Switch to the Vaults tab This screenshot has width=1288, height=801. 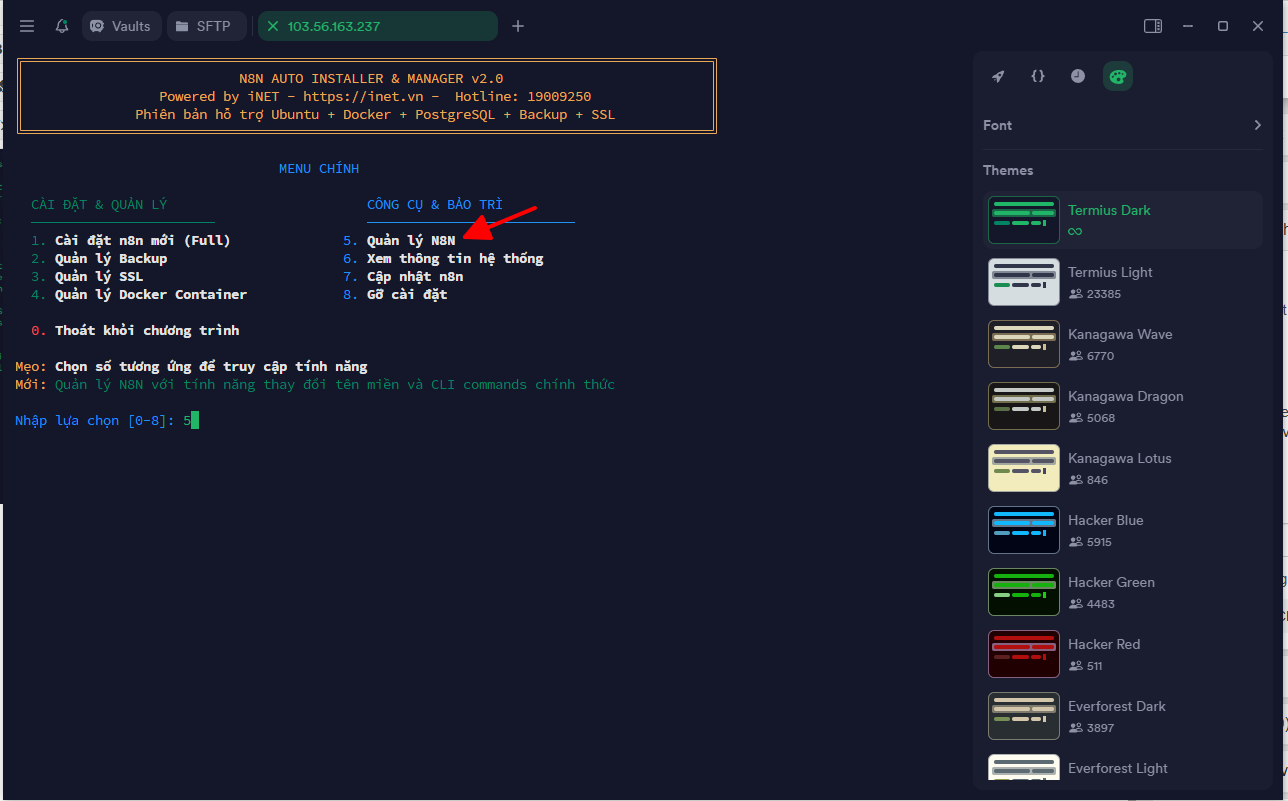[x=121, y=26]
